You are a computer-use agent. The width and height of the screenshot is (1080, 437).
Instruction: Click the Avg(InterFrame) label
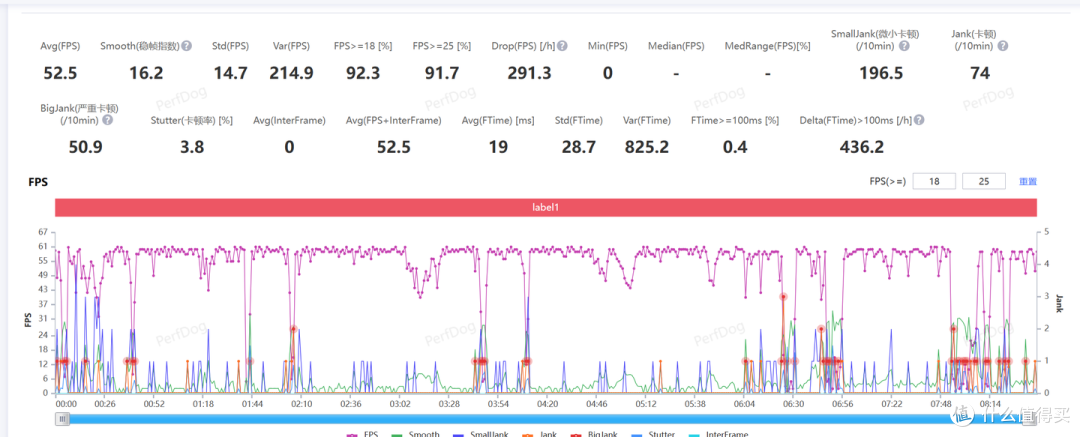[x=289, y=120]
